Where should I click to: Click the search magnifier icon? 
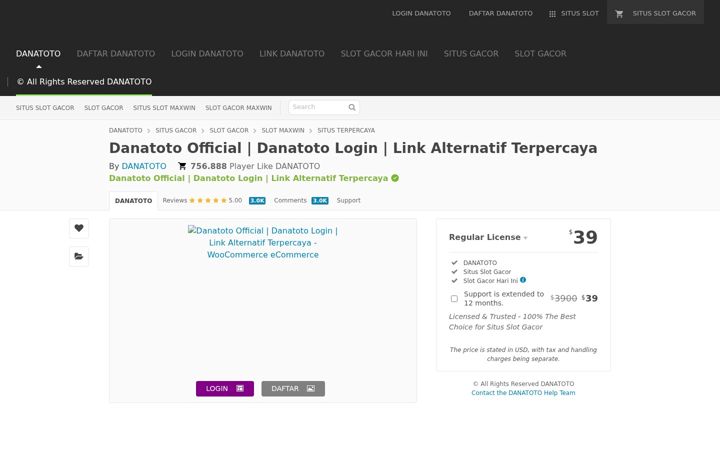[352, 107]
